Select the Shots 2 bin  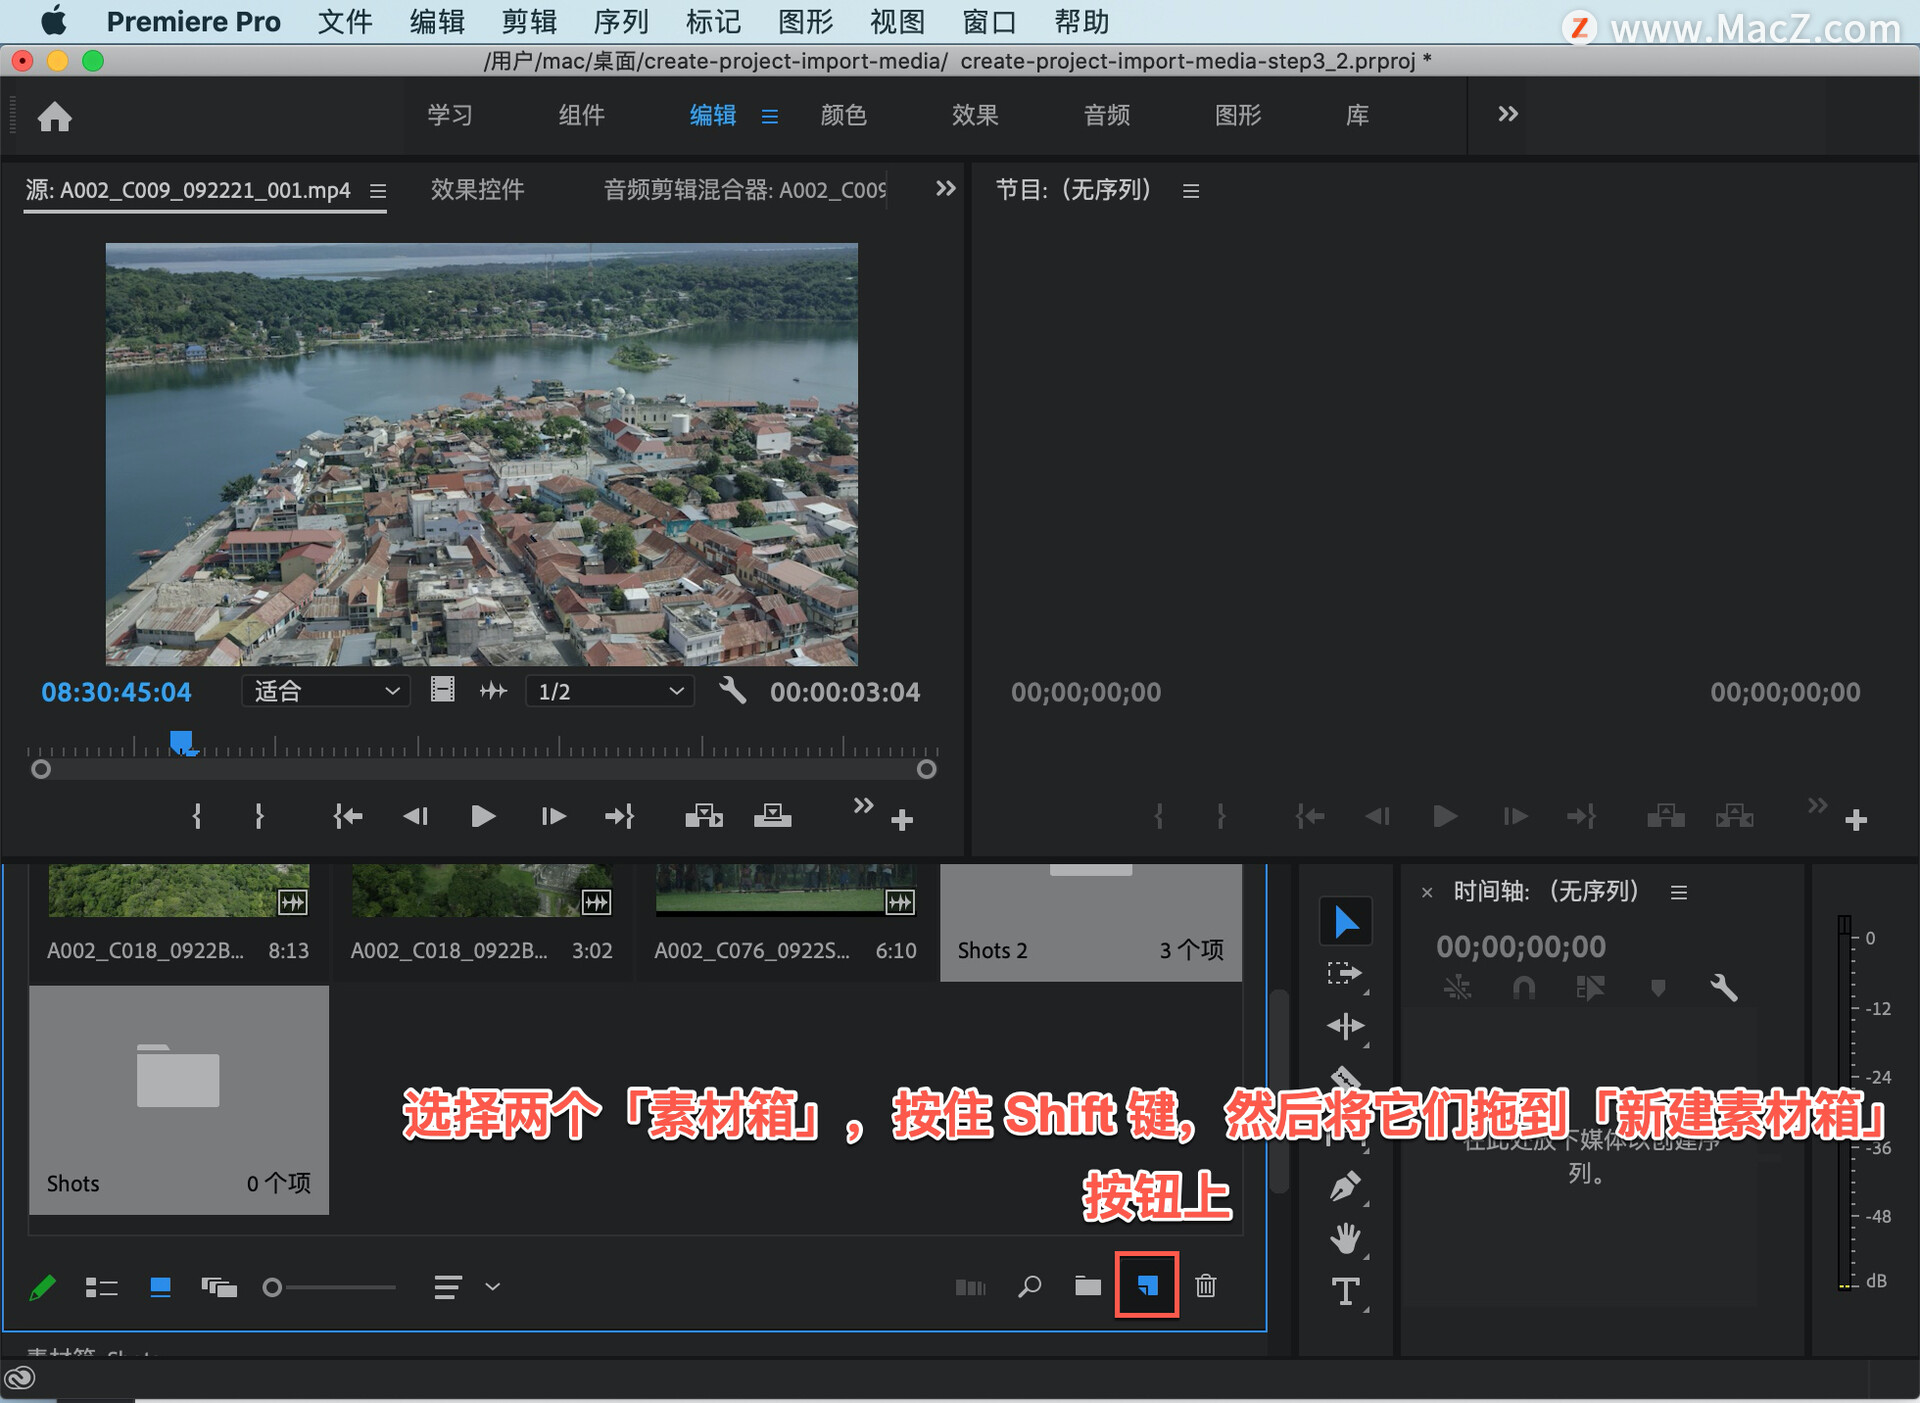point(1091,921)
